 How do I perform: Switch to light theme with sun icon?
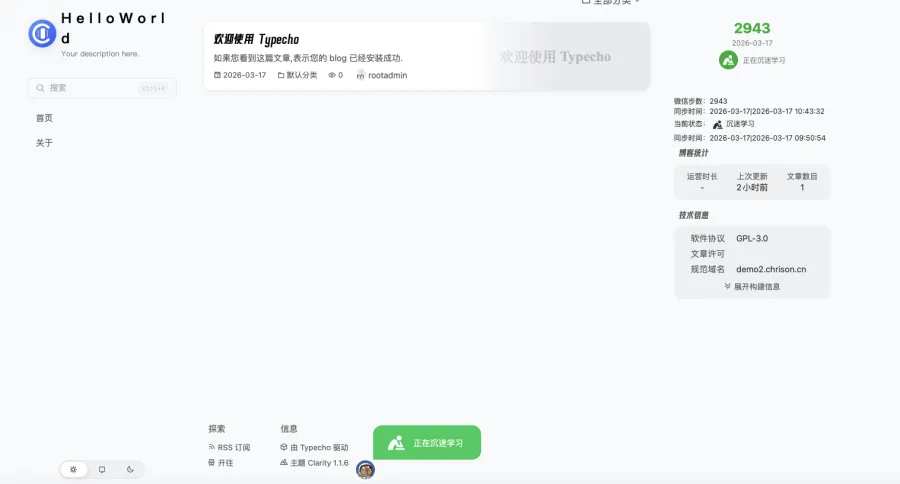(73, 469)
